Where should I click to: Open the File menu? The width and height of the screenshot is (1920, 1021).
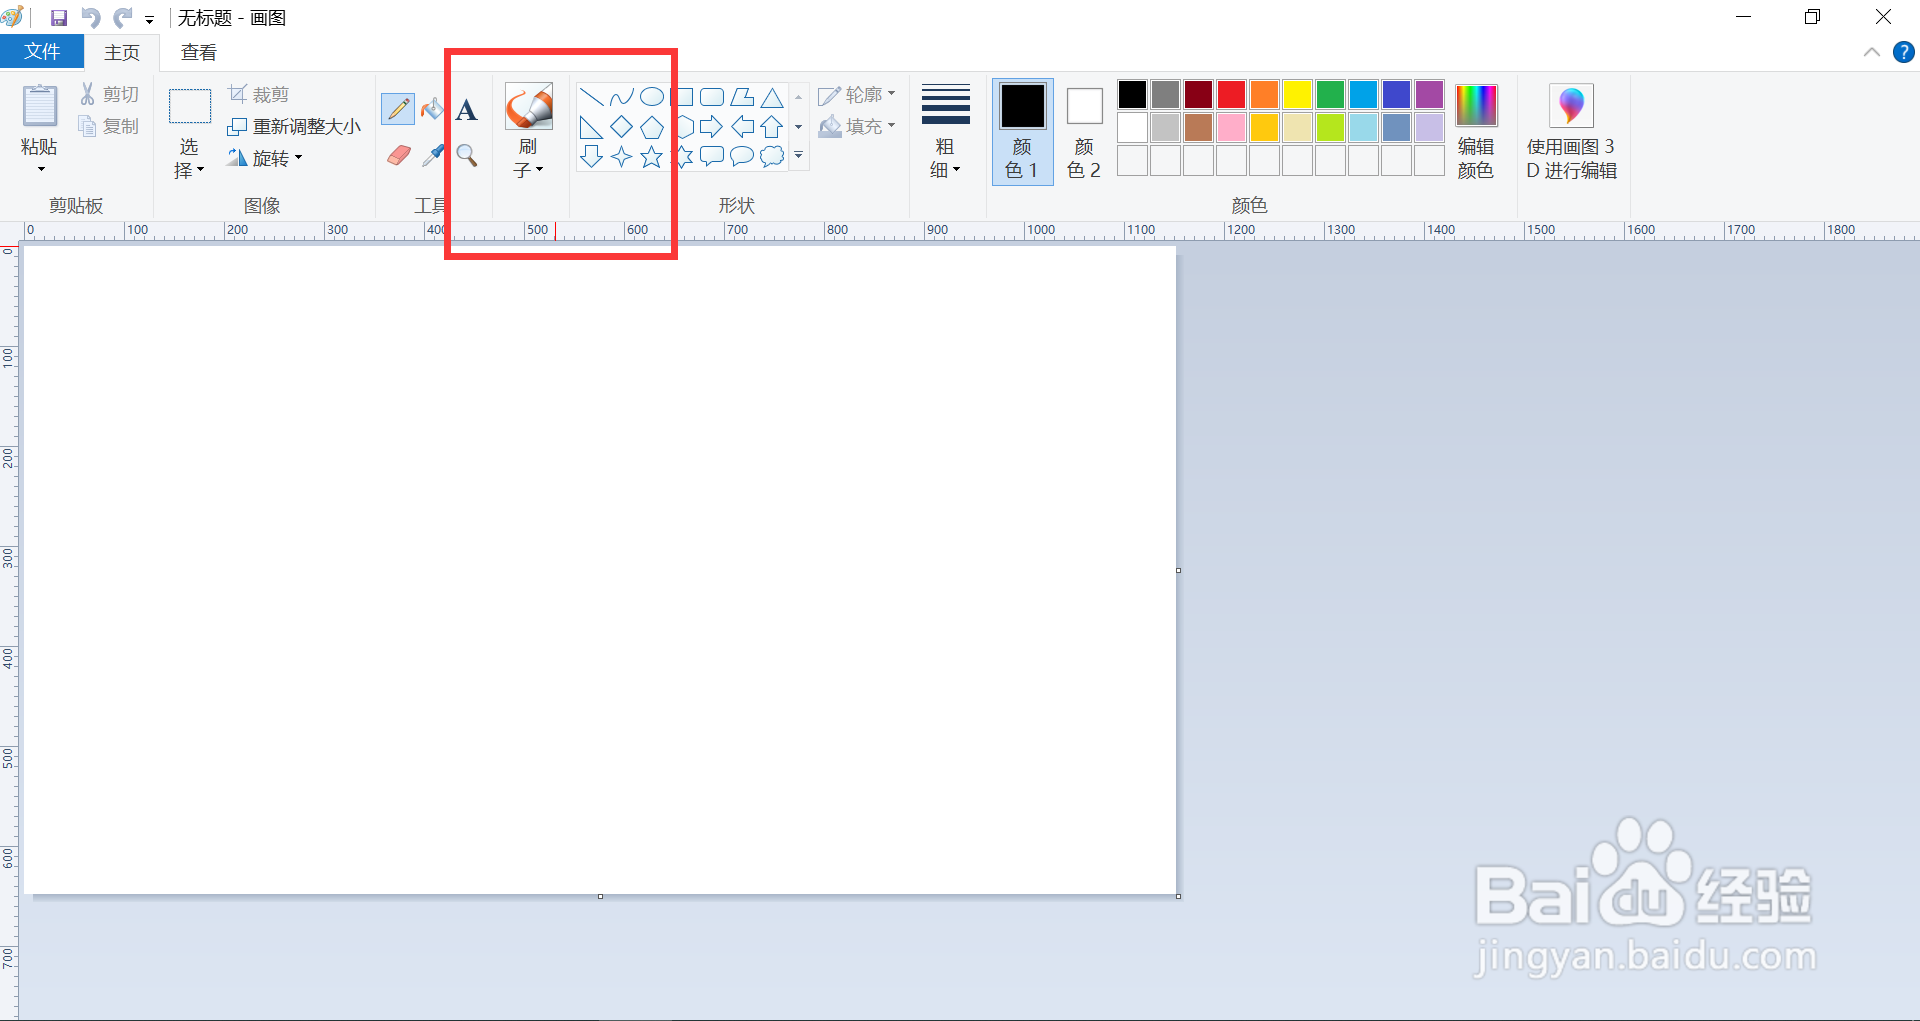point(42,52)
